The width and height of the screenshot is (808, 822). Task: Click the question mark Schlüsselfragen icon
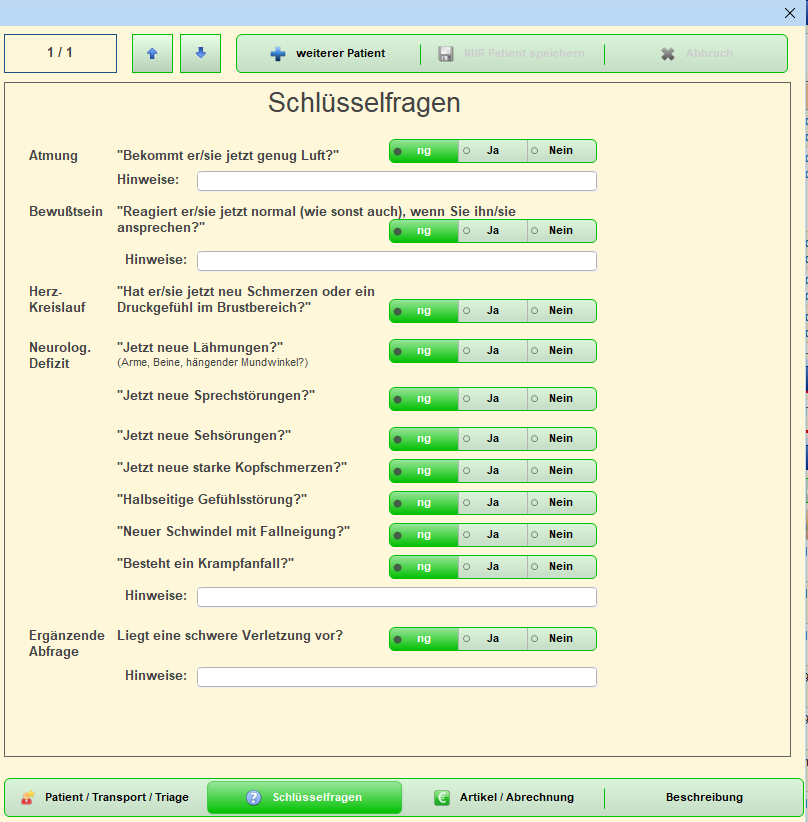254,798
